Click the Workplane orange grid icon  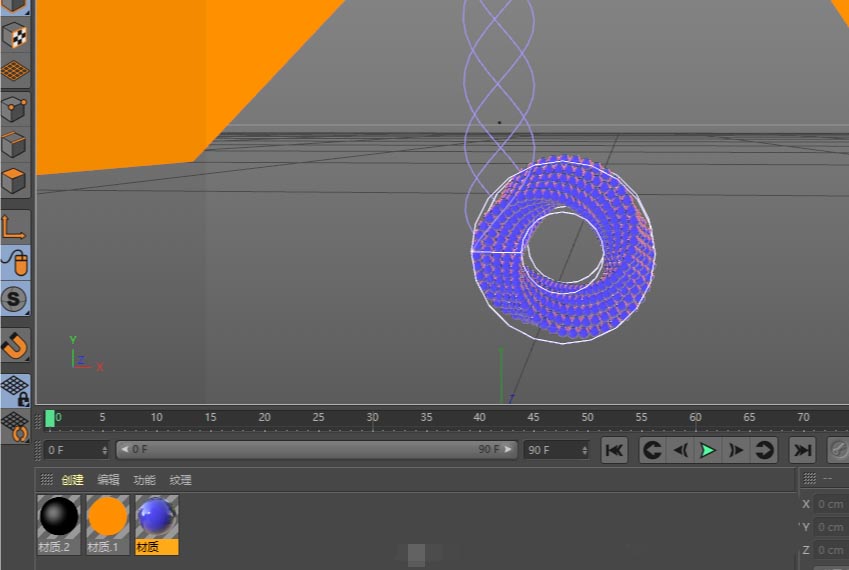coord(15,70)
